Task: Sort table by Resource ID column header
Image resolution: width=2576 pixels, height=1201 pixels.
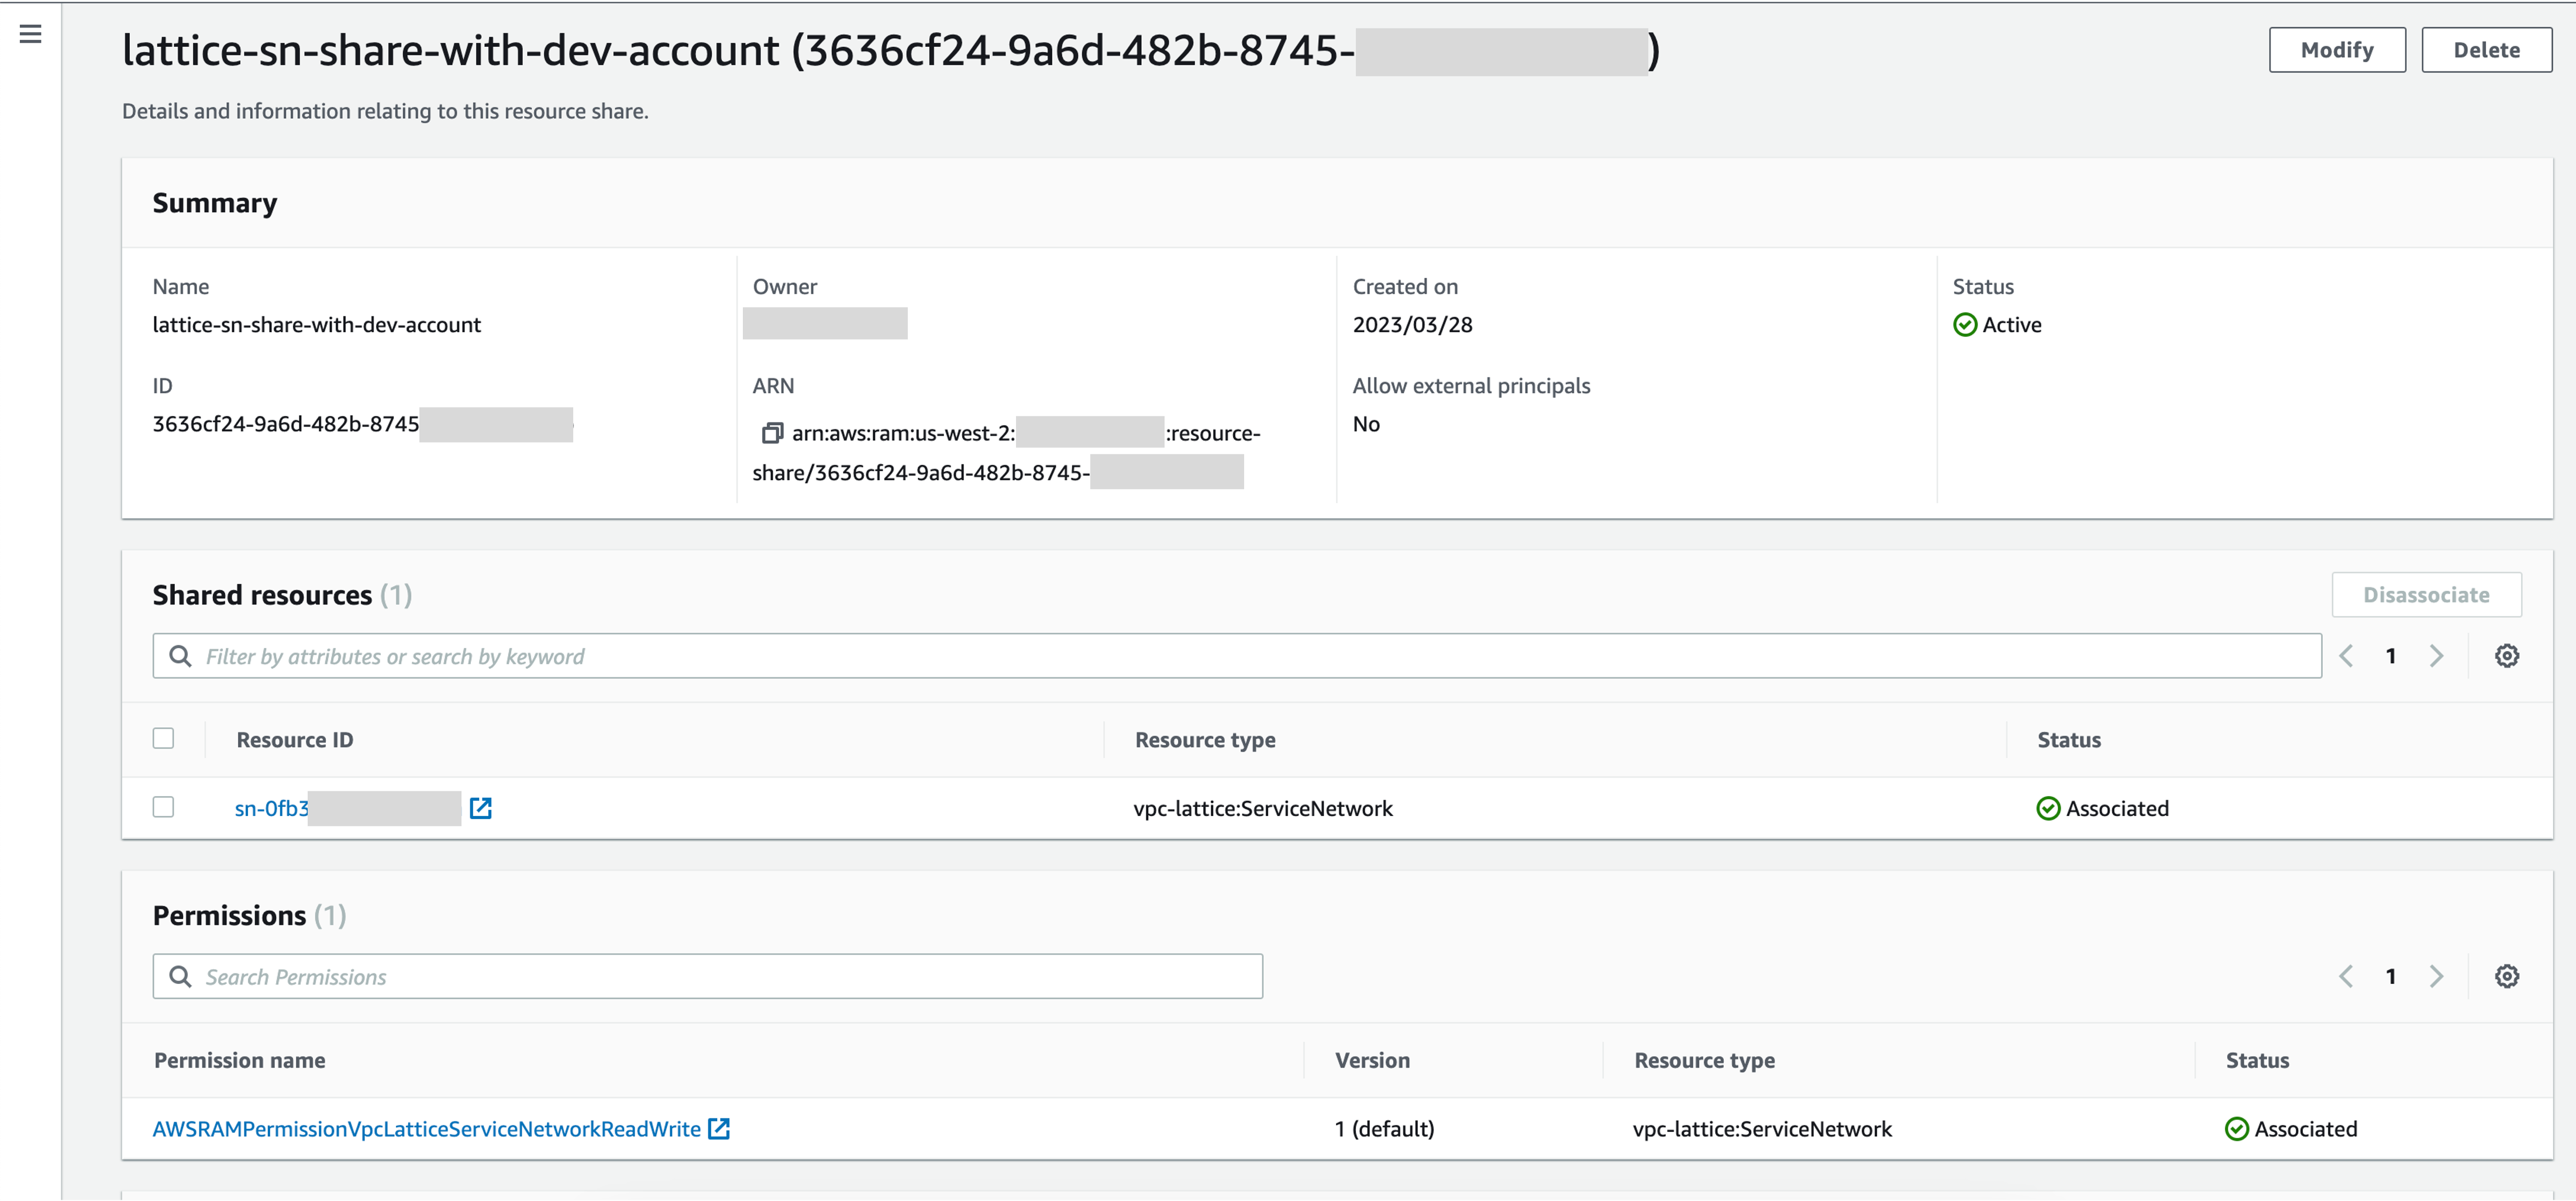Action: click(294, 739)
